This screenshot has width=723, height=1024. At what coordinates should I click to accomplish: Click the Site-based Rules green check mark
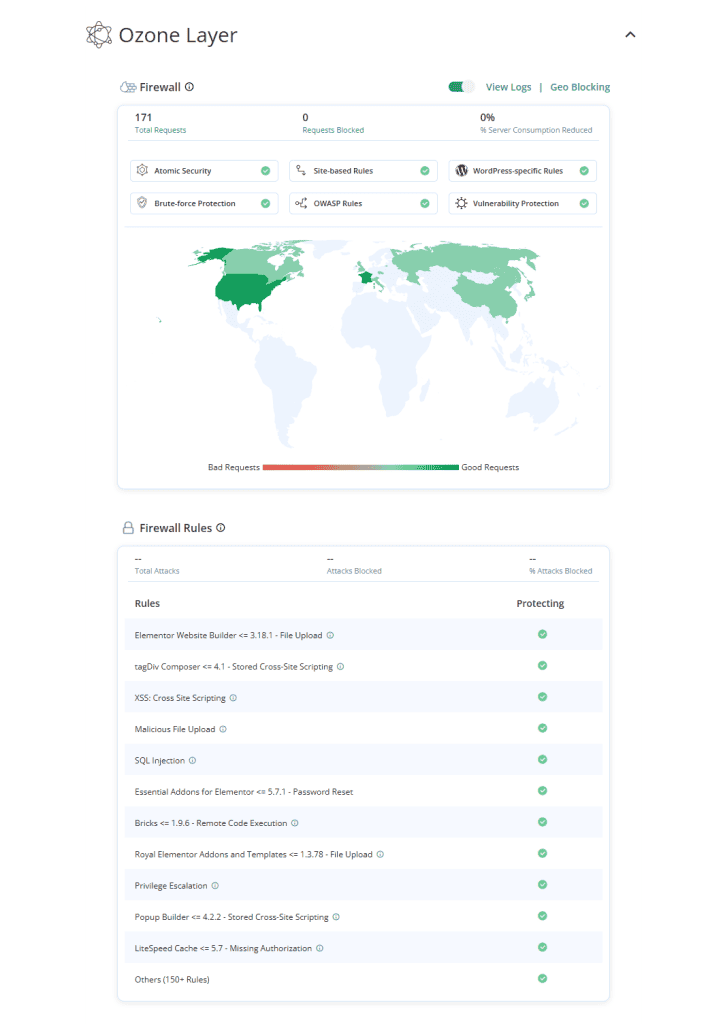click(x=425, y=170)
